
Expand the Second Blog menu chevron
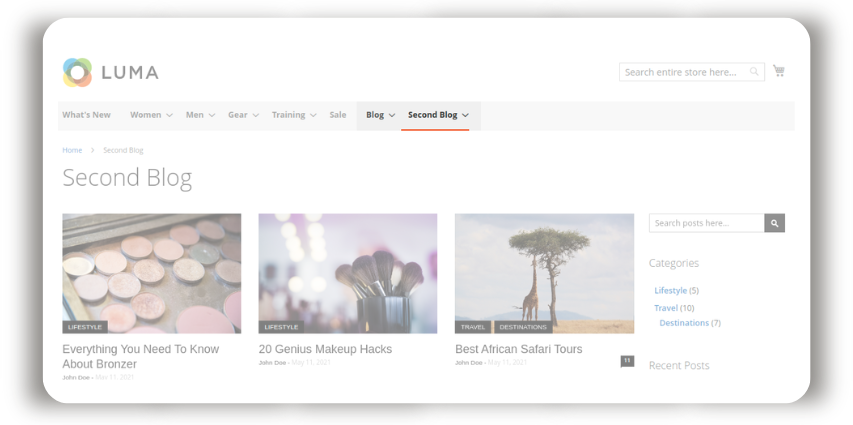click(x=466, y=115)
